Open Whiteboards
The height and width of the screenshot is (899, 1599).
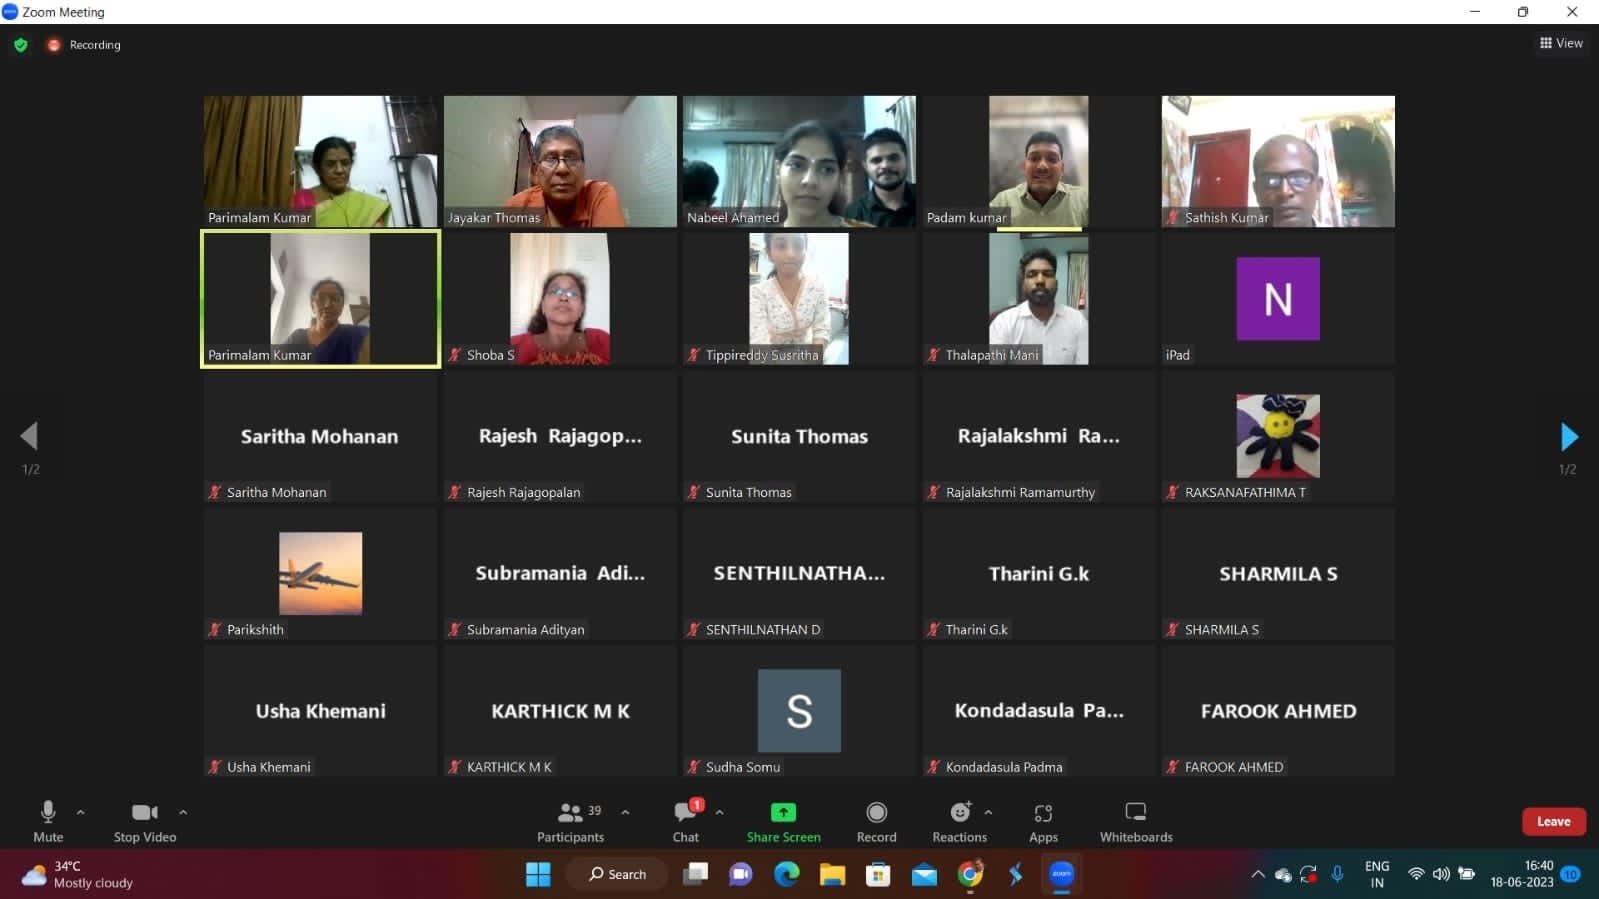(x=1136, y=821)
